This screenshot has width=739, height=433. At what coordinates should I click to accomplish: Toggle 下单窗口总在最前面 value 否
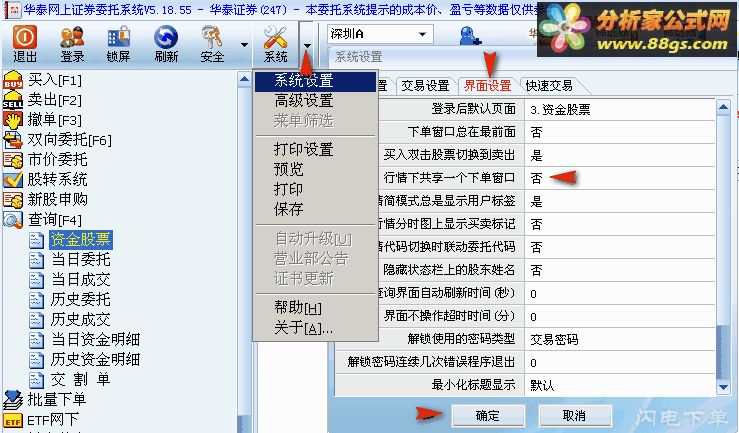point(620,132)
